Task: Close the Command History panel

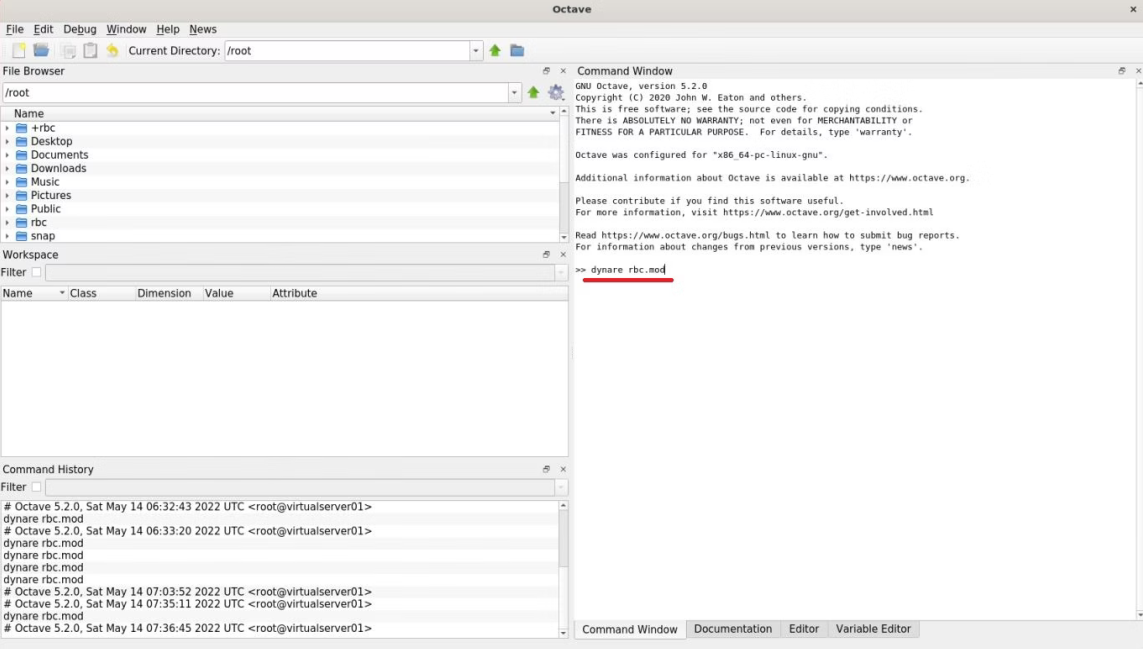Action: click(x=563, y=469)
